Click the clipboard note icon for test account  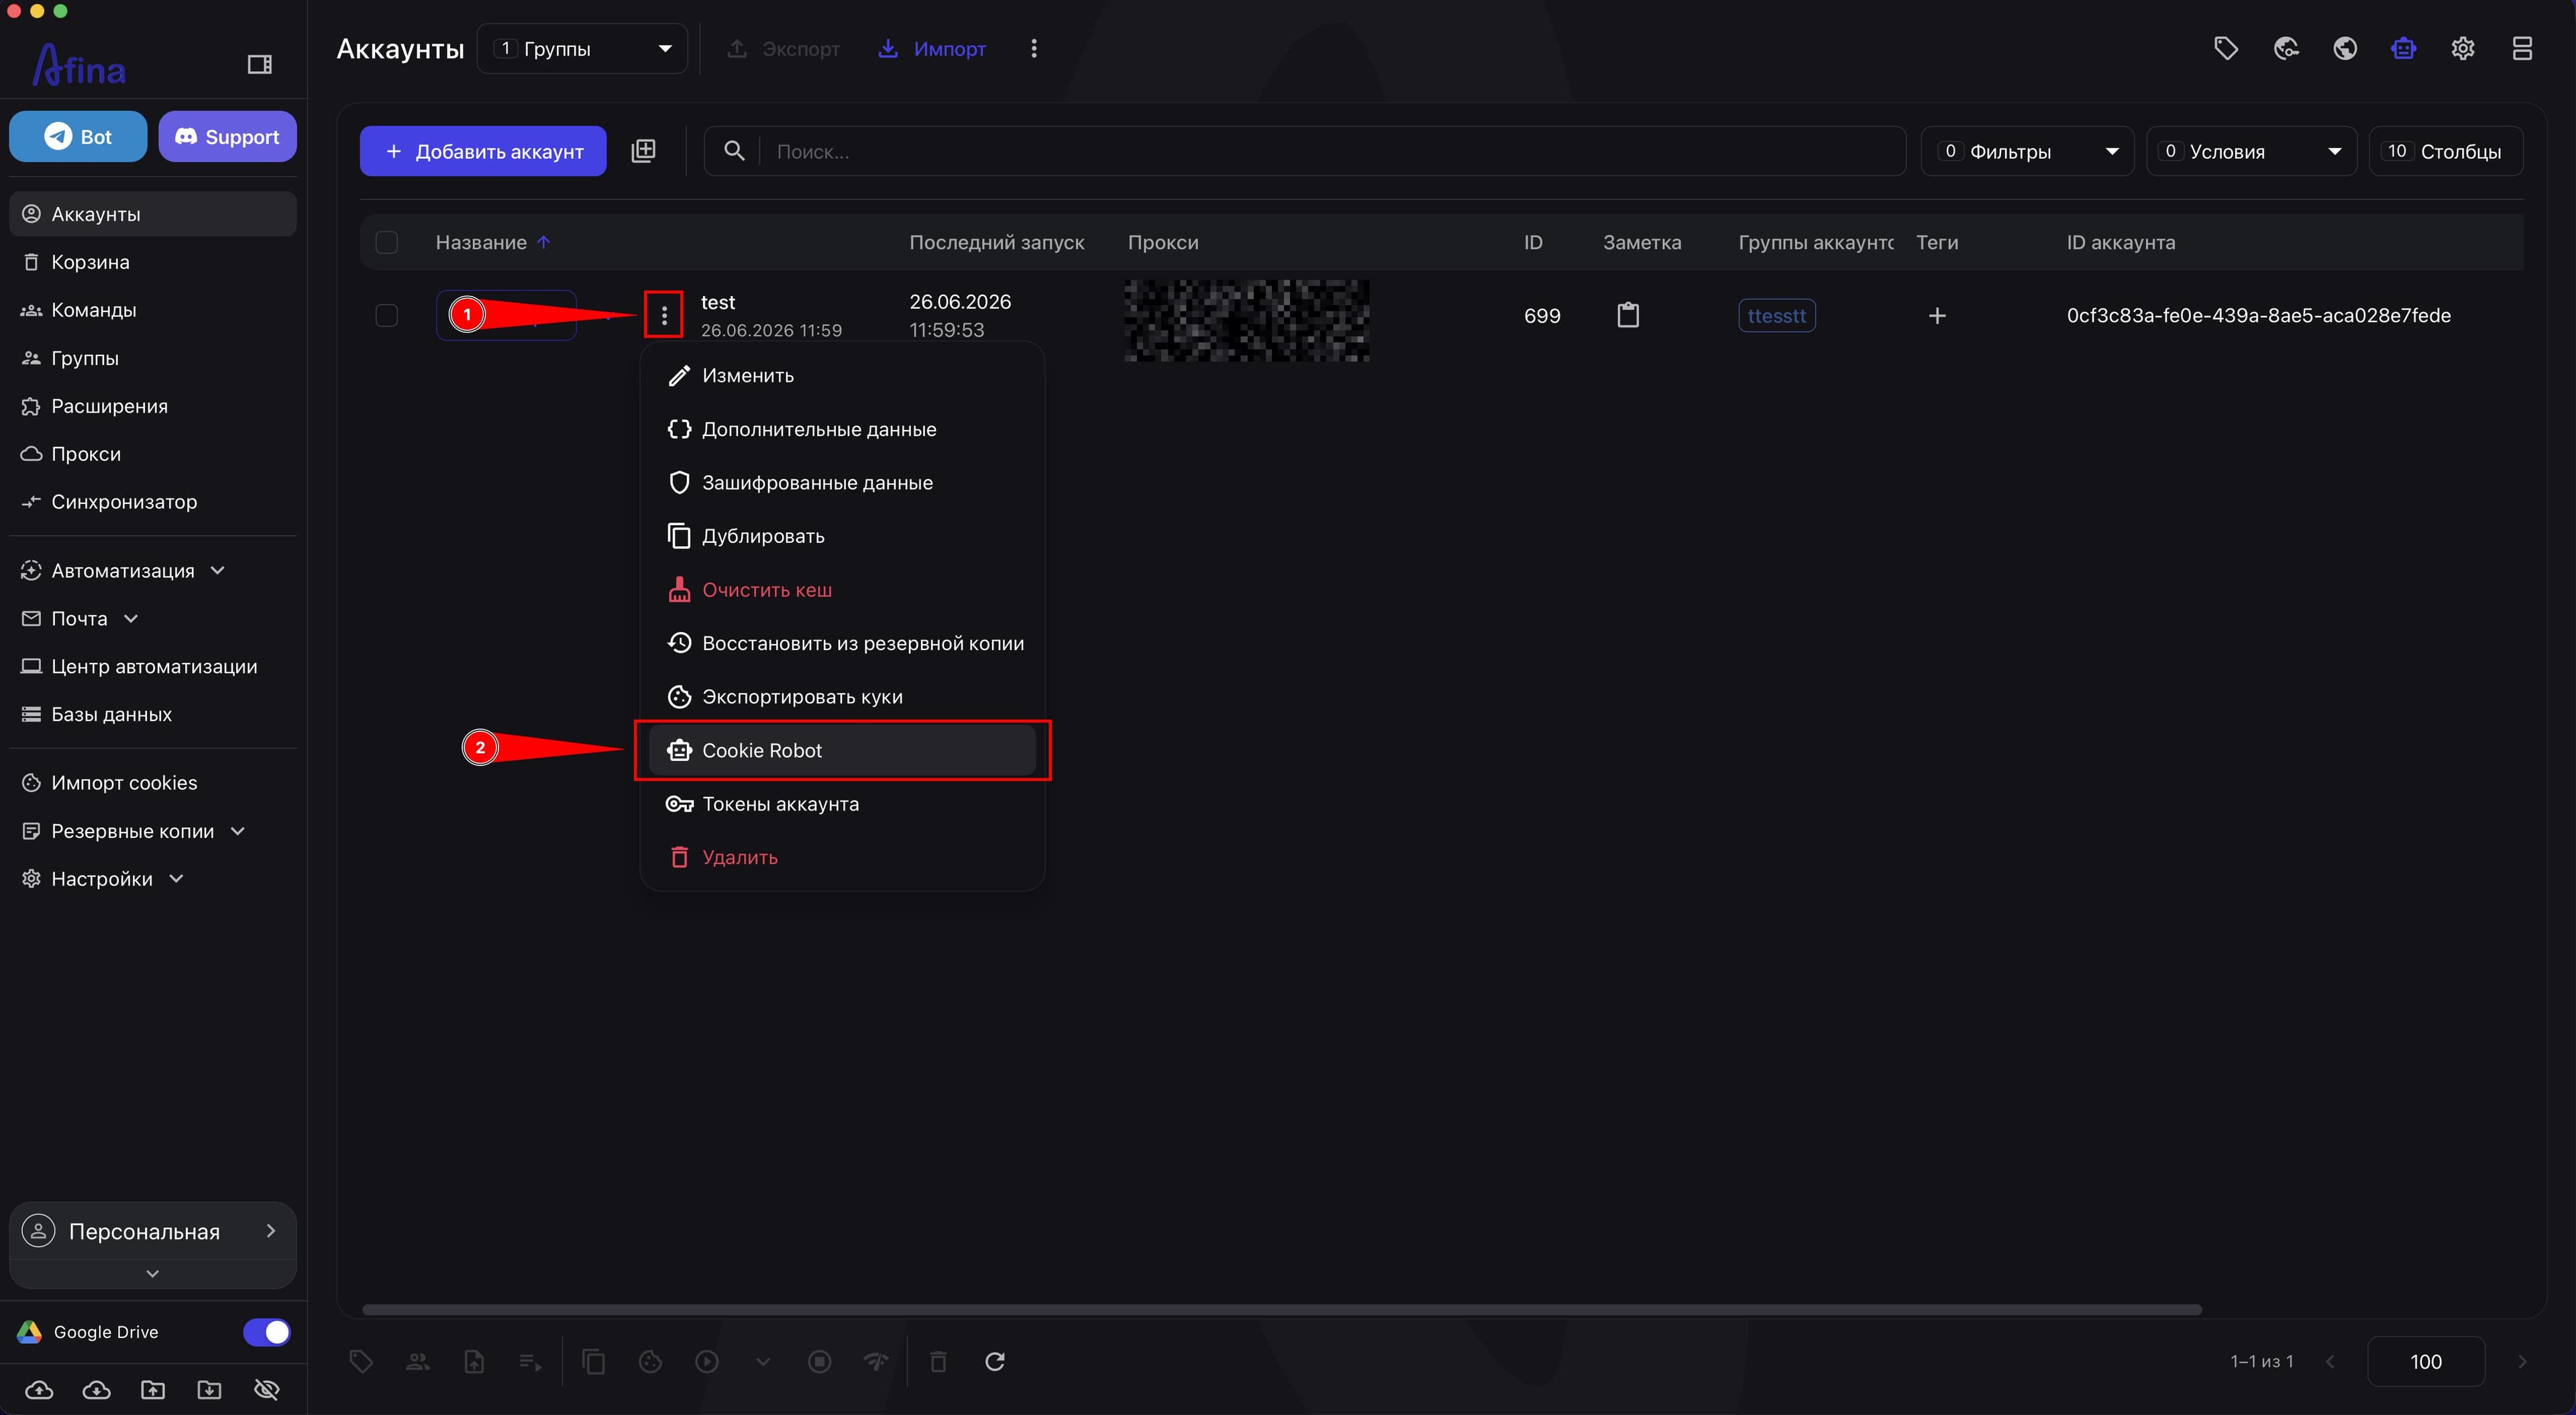coord(1628,315)
